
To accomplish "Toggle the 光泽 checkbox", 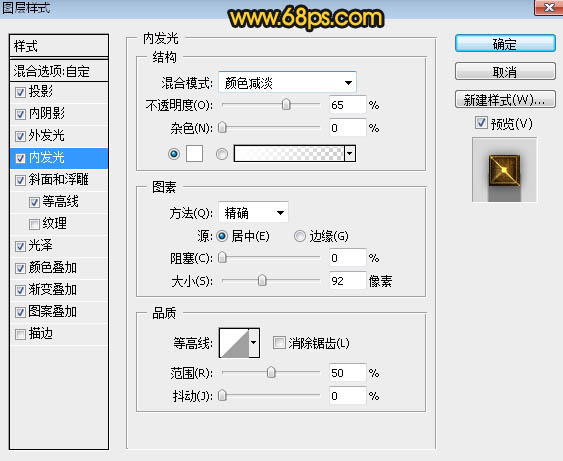I will pyautogui.click(x=20, y=246).
